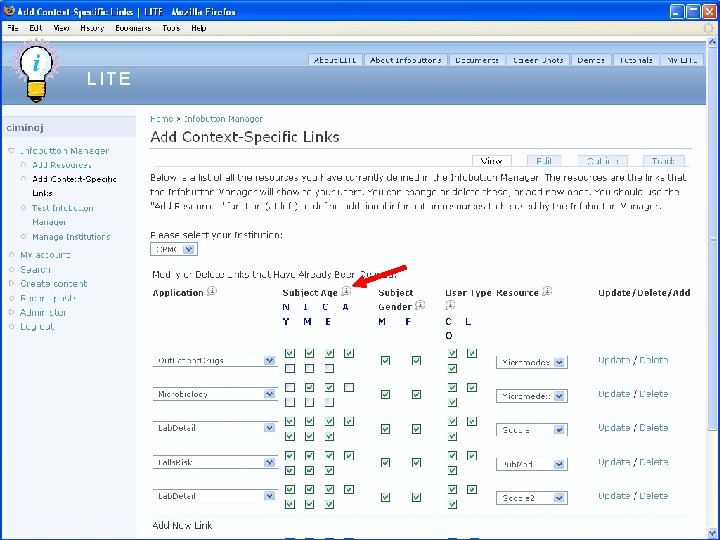Click the Home breadcrumb link
The height and width of the screenshot is (540, 720).
[x=162, y=119]
